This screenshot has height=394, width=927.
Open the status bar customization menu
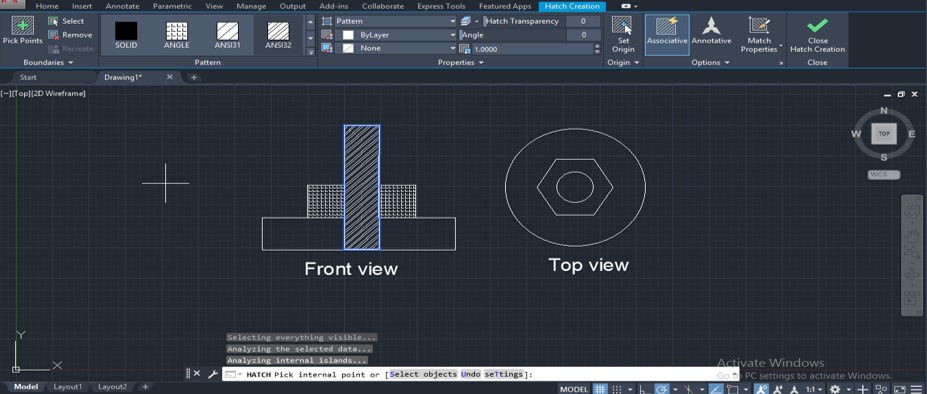point(916,389)
